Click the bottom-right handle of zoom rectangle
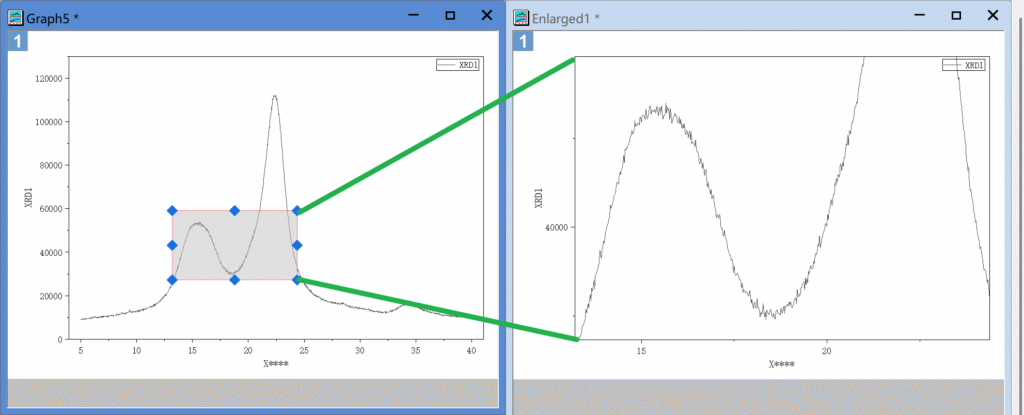The image size is (1024, 415). (297, 280)
